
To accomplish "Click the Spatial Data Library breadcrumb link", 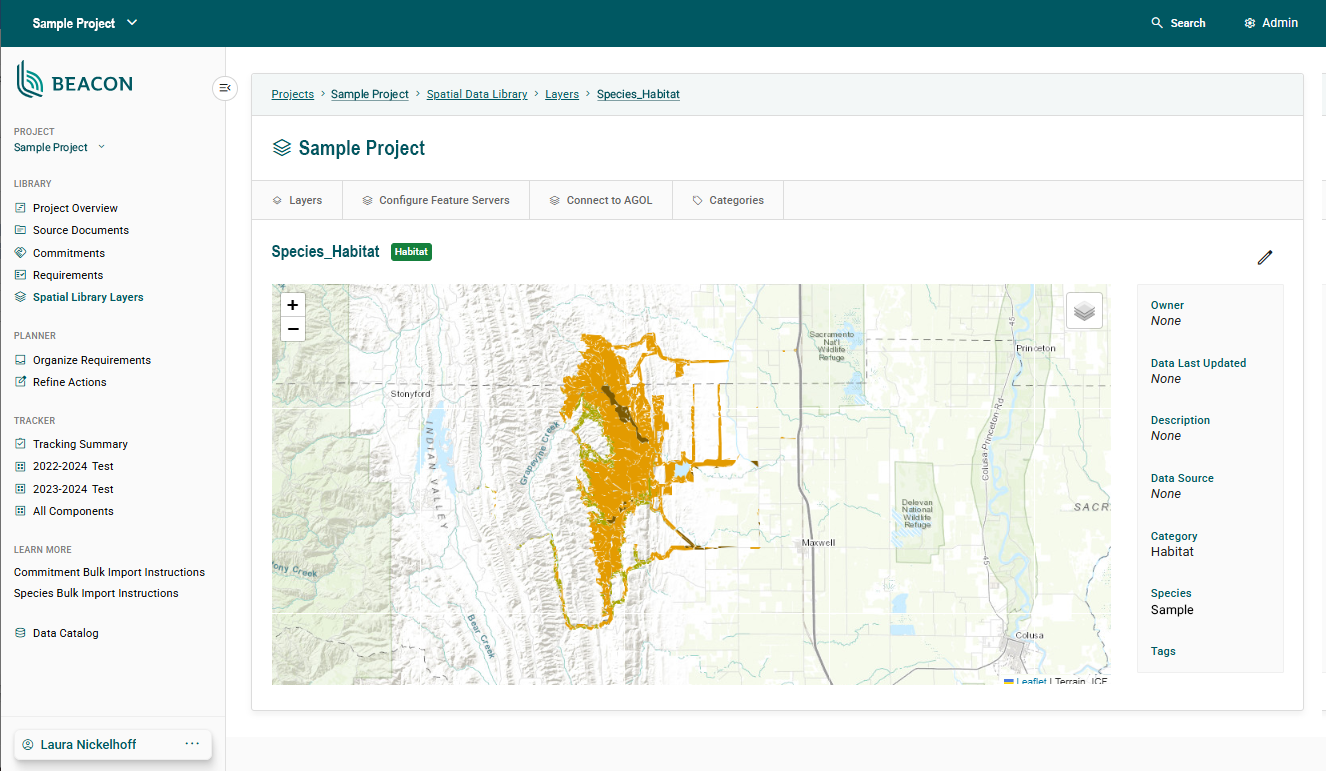I will (x=476, y=94).
